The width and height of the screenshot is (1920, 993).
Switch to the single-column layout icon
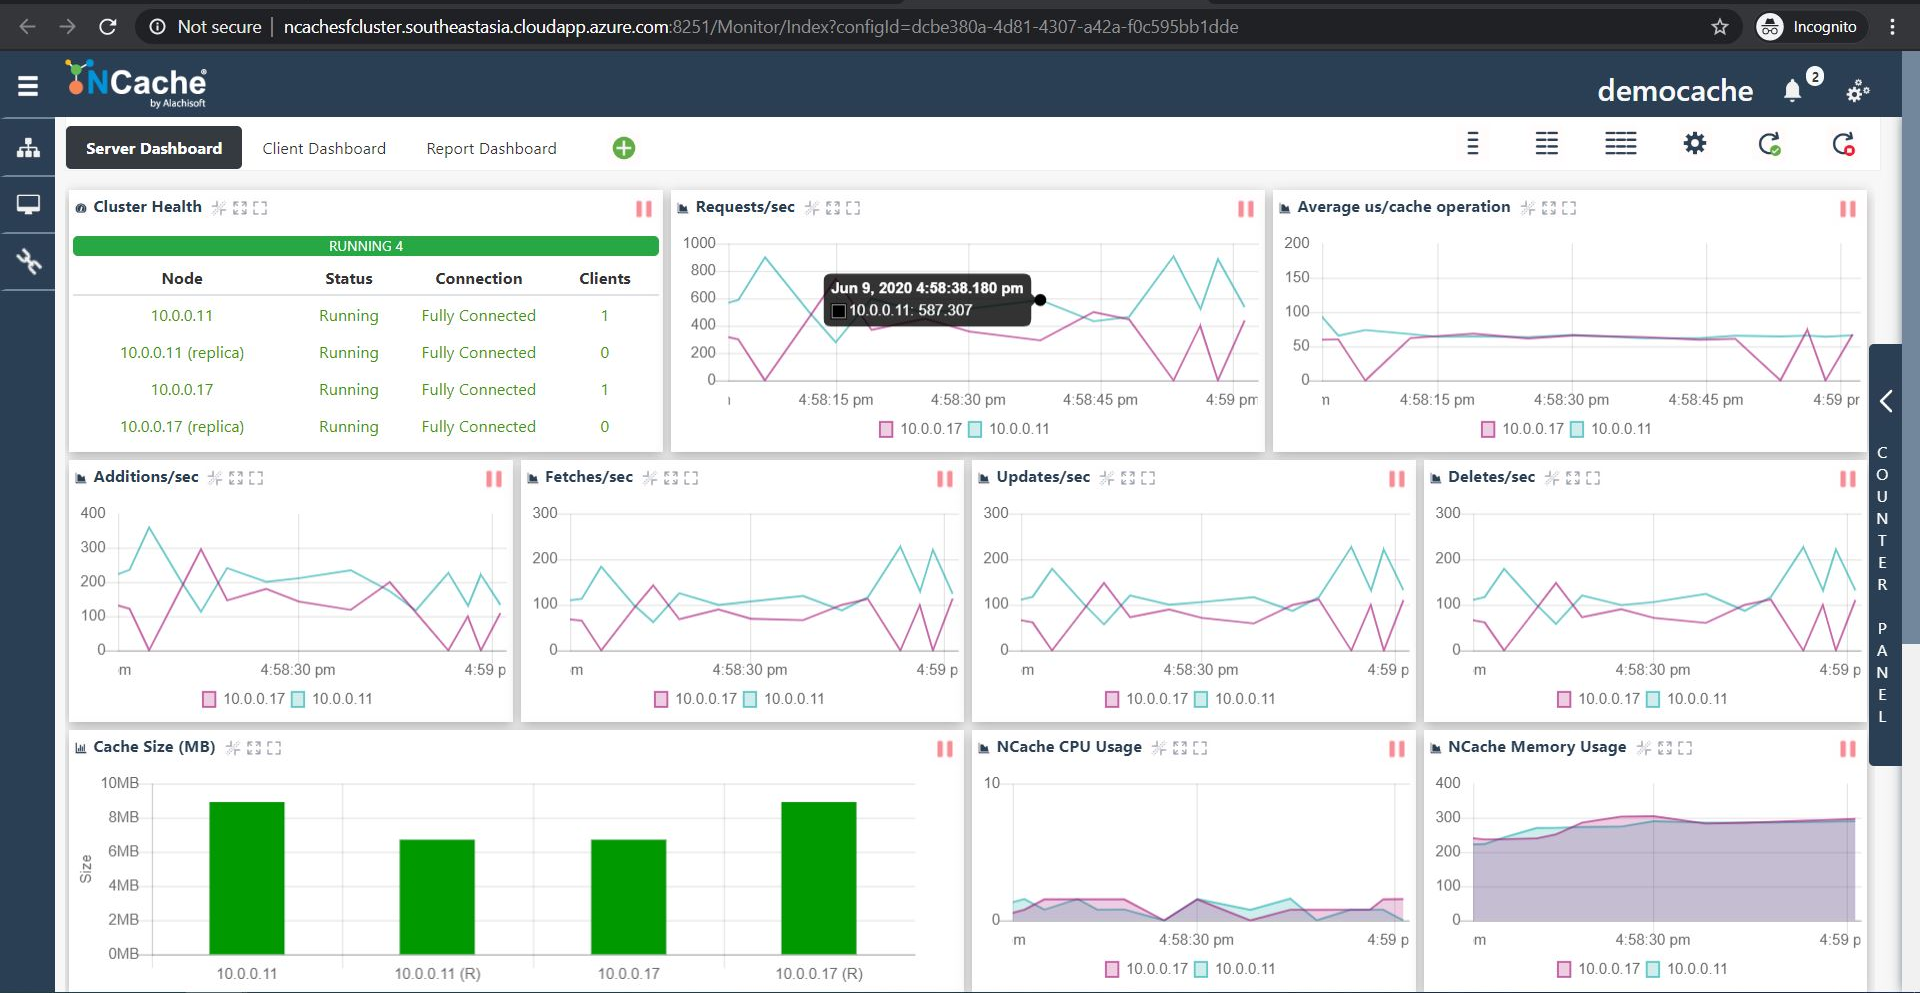[1472, 144]
